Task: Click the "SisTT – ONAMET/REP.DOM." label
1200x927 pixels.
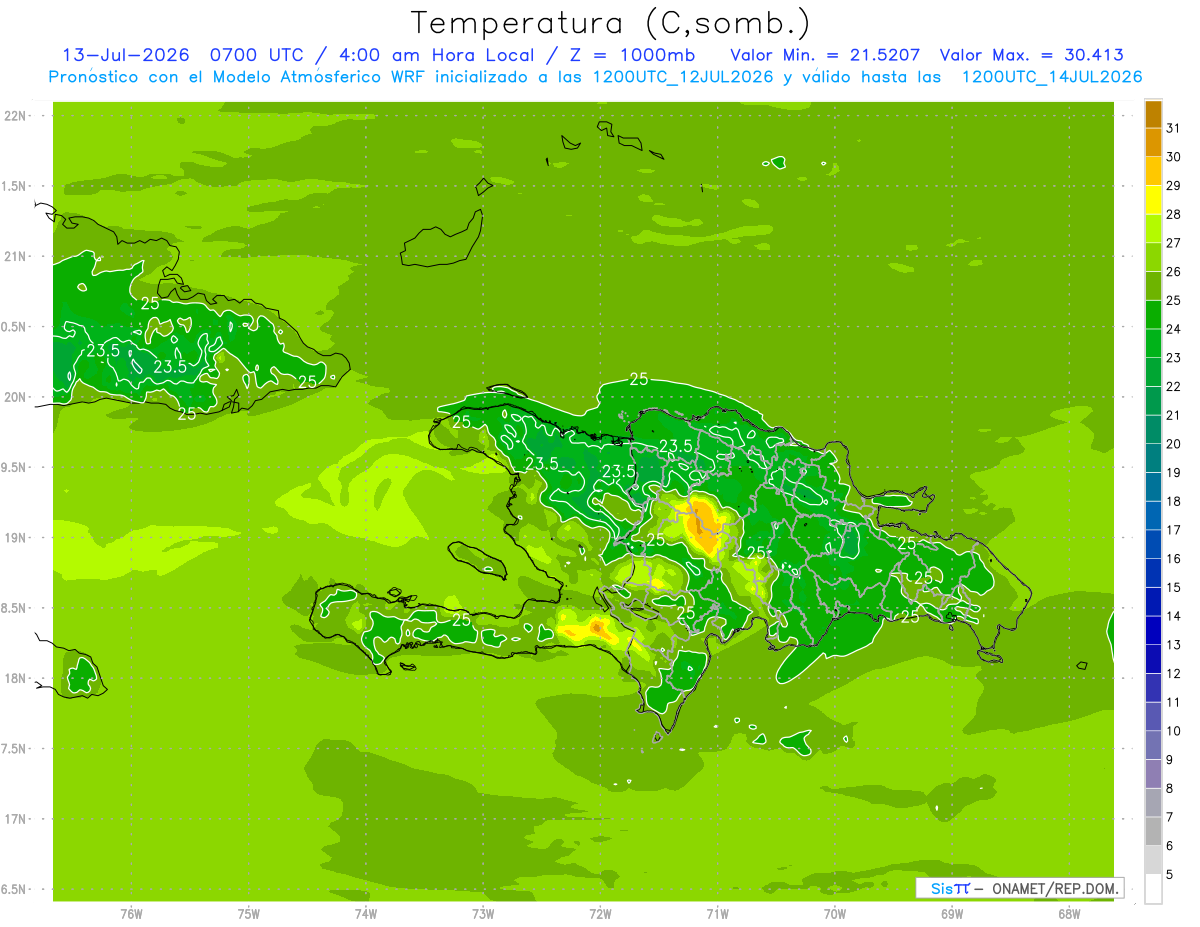Action: click(x=1020, y=888)
